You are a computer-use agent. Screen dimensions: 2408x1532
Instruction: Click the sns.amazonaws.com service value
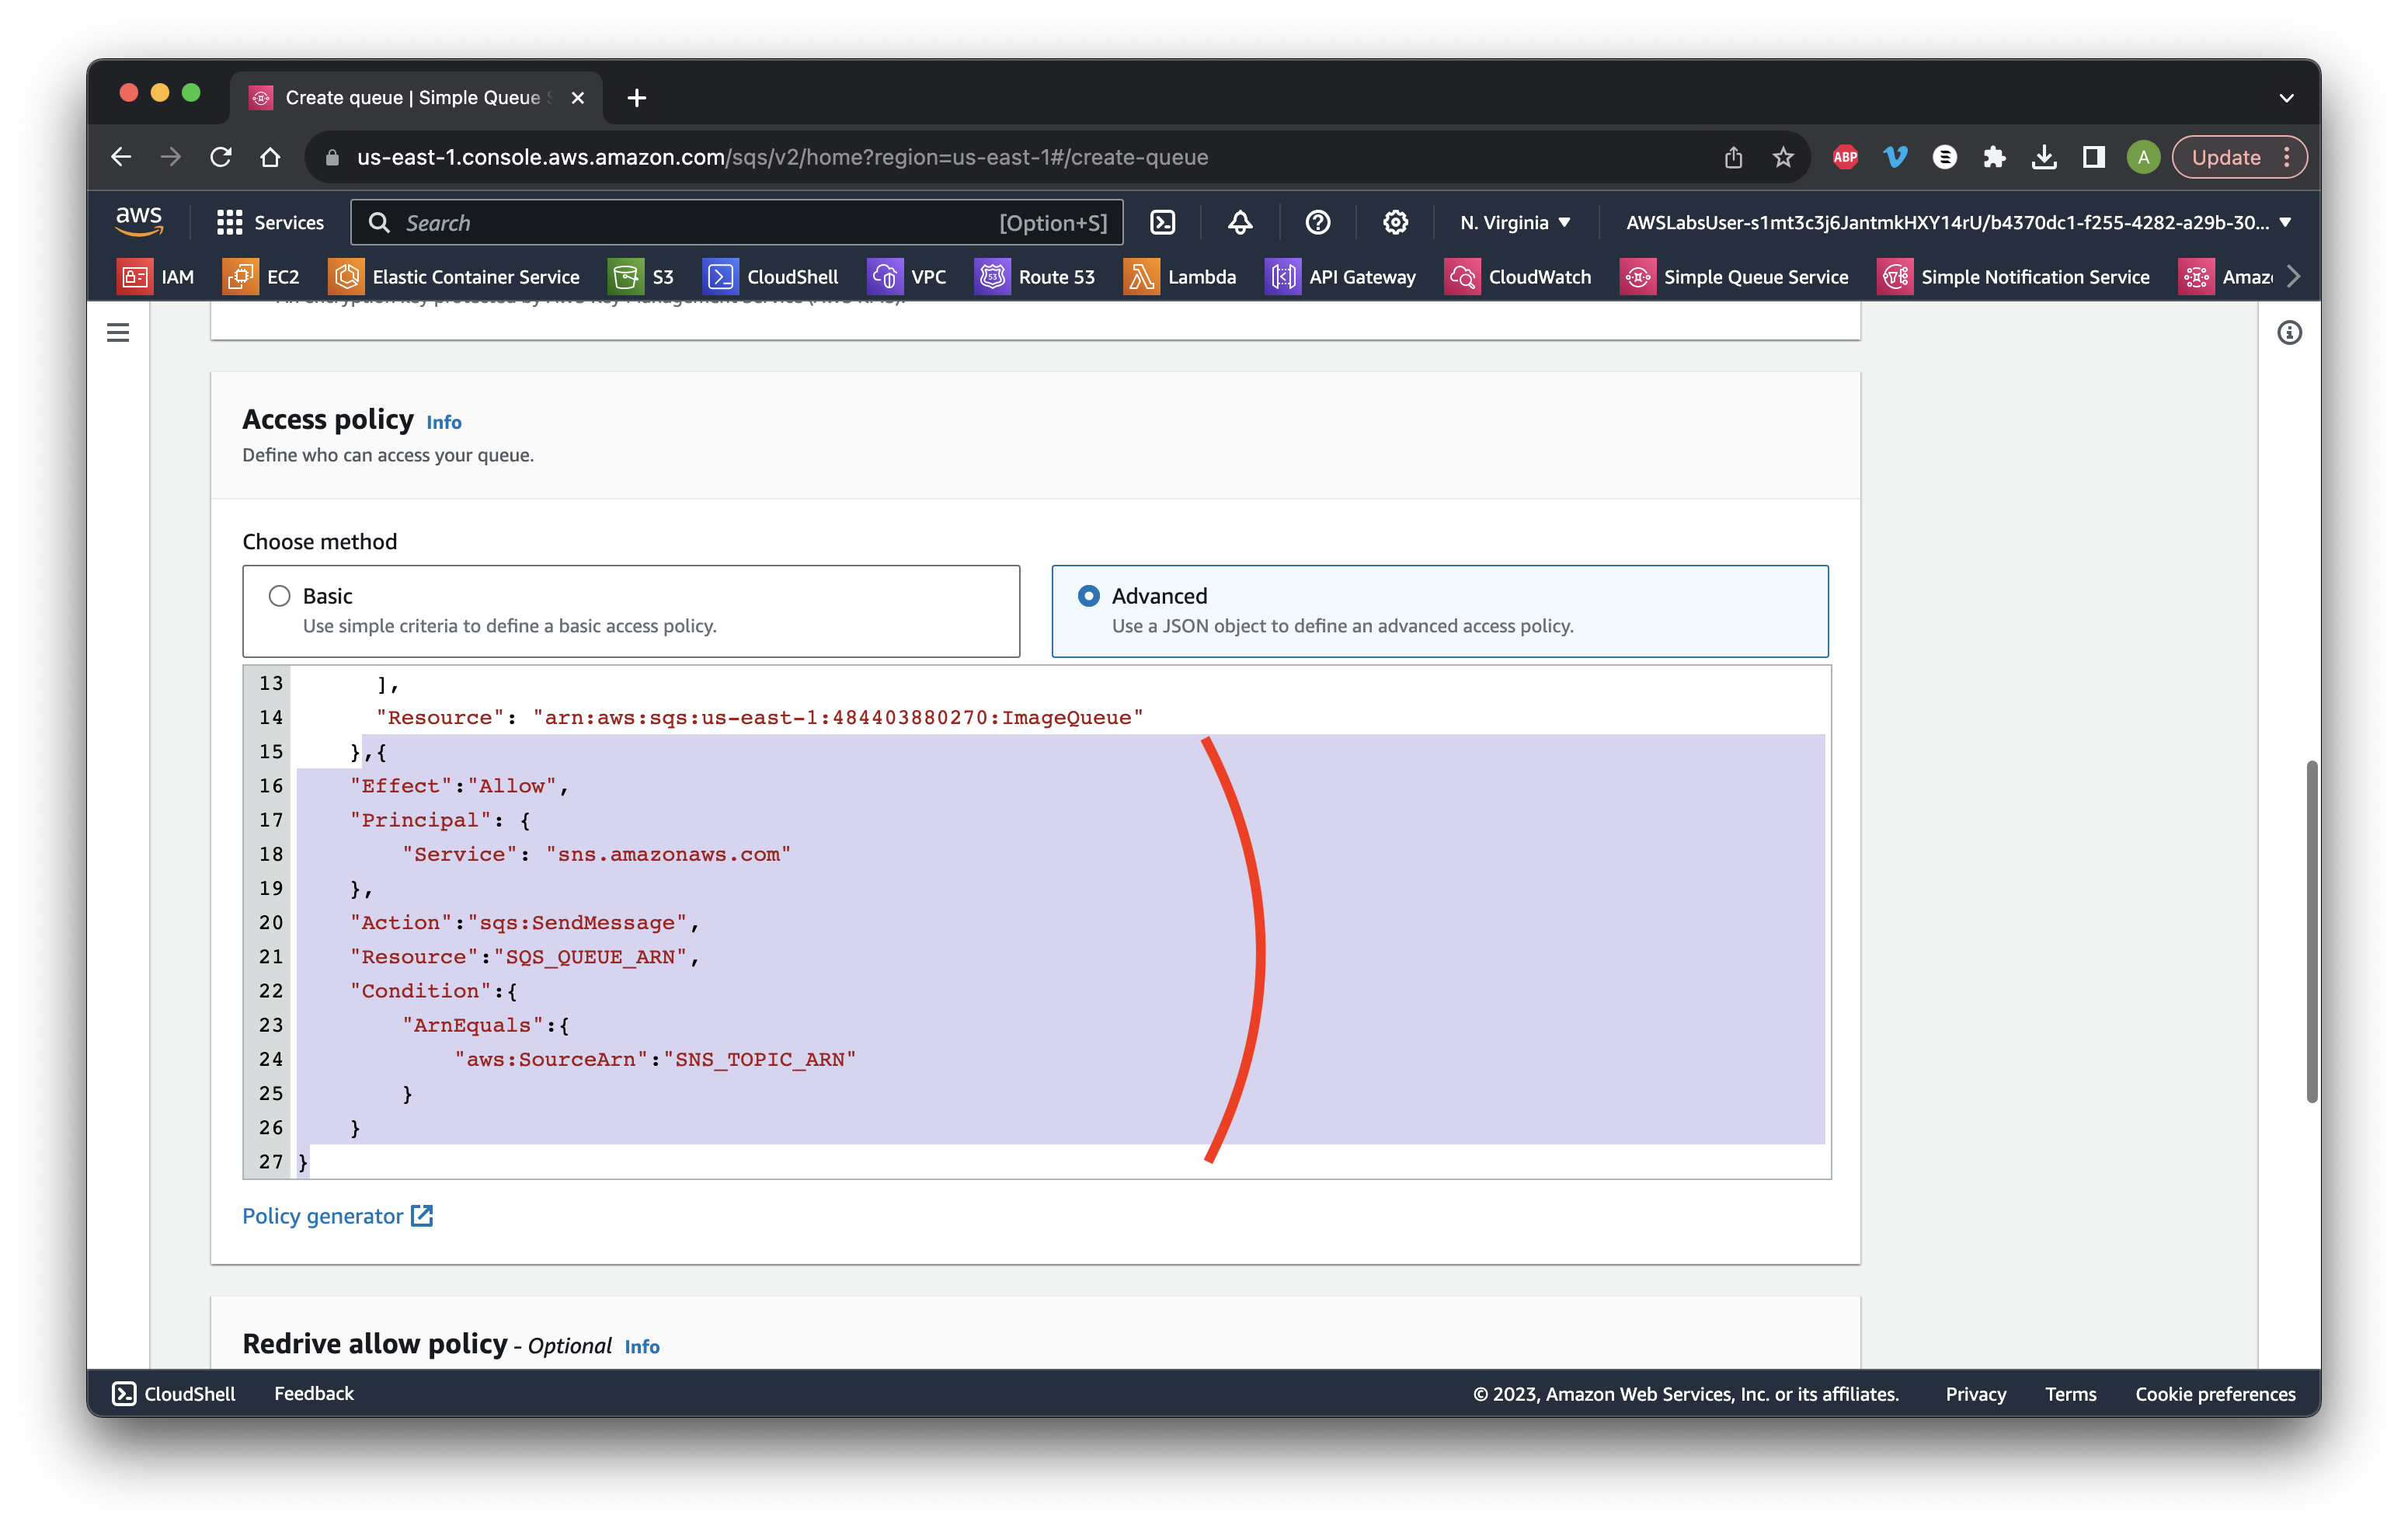(x=668, y=854)
